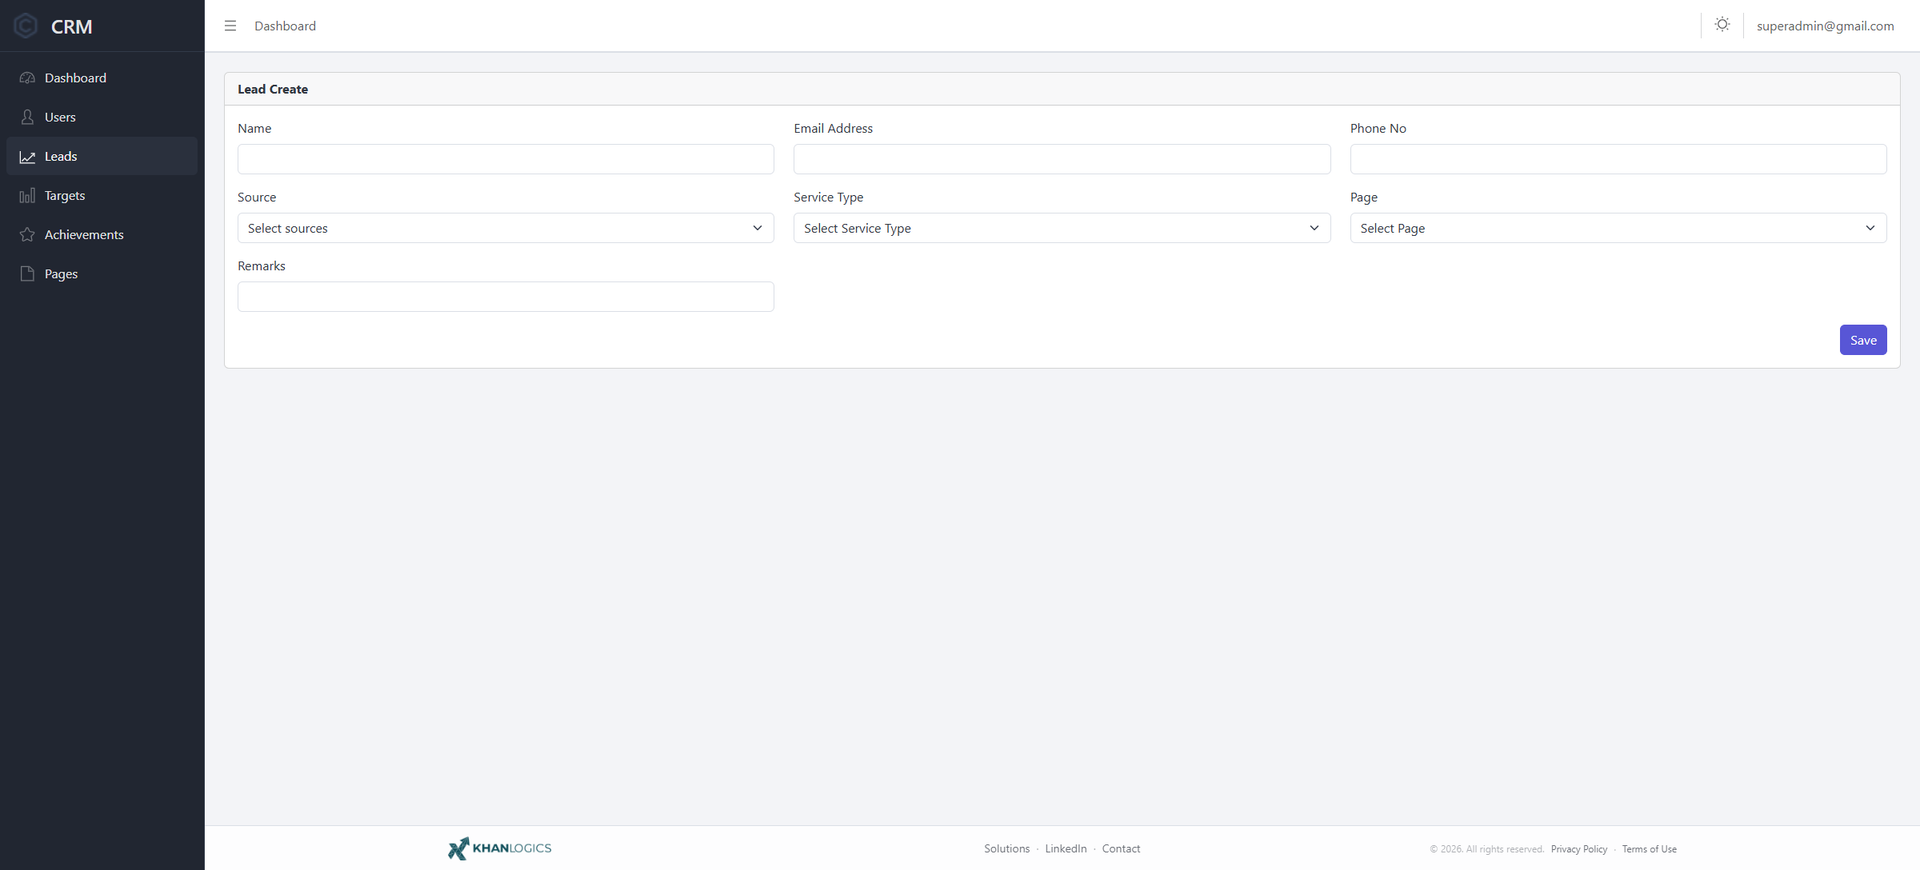1920x870 pixels.
Task: Click the Targets bar chart icon
Action: pyautogui.click(x=27, y=196)
